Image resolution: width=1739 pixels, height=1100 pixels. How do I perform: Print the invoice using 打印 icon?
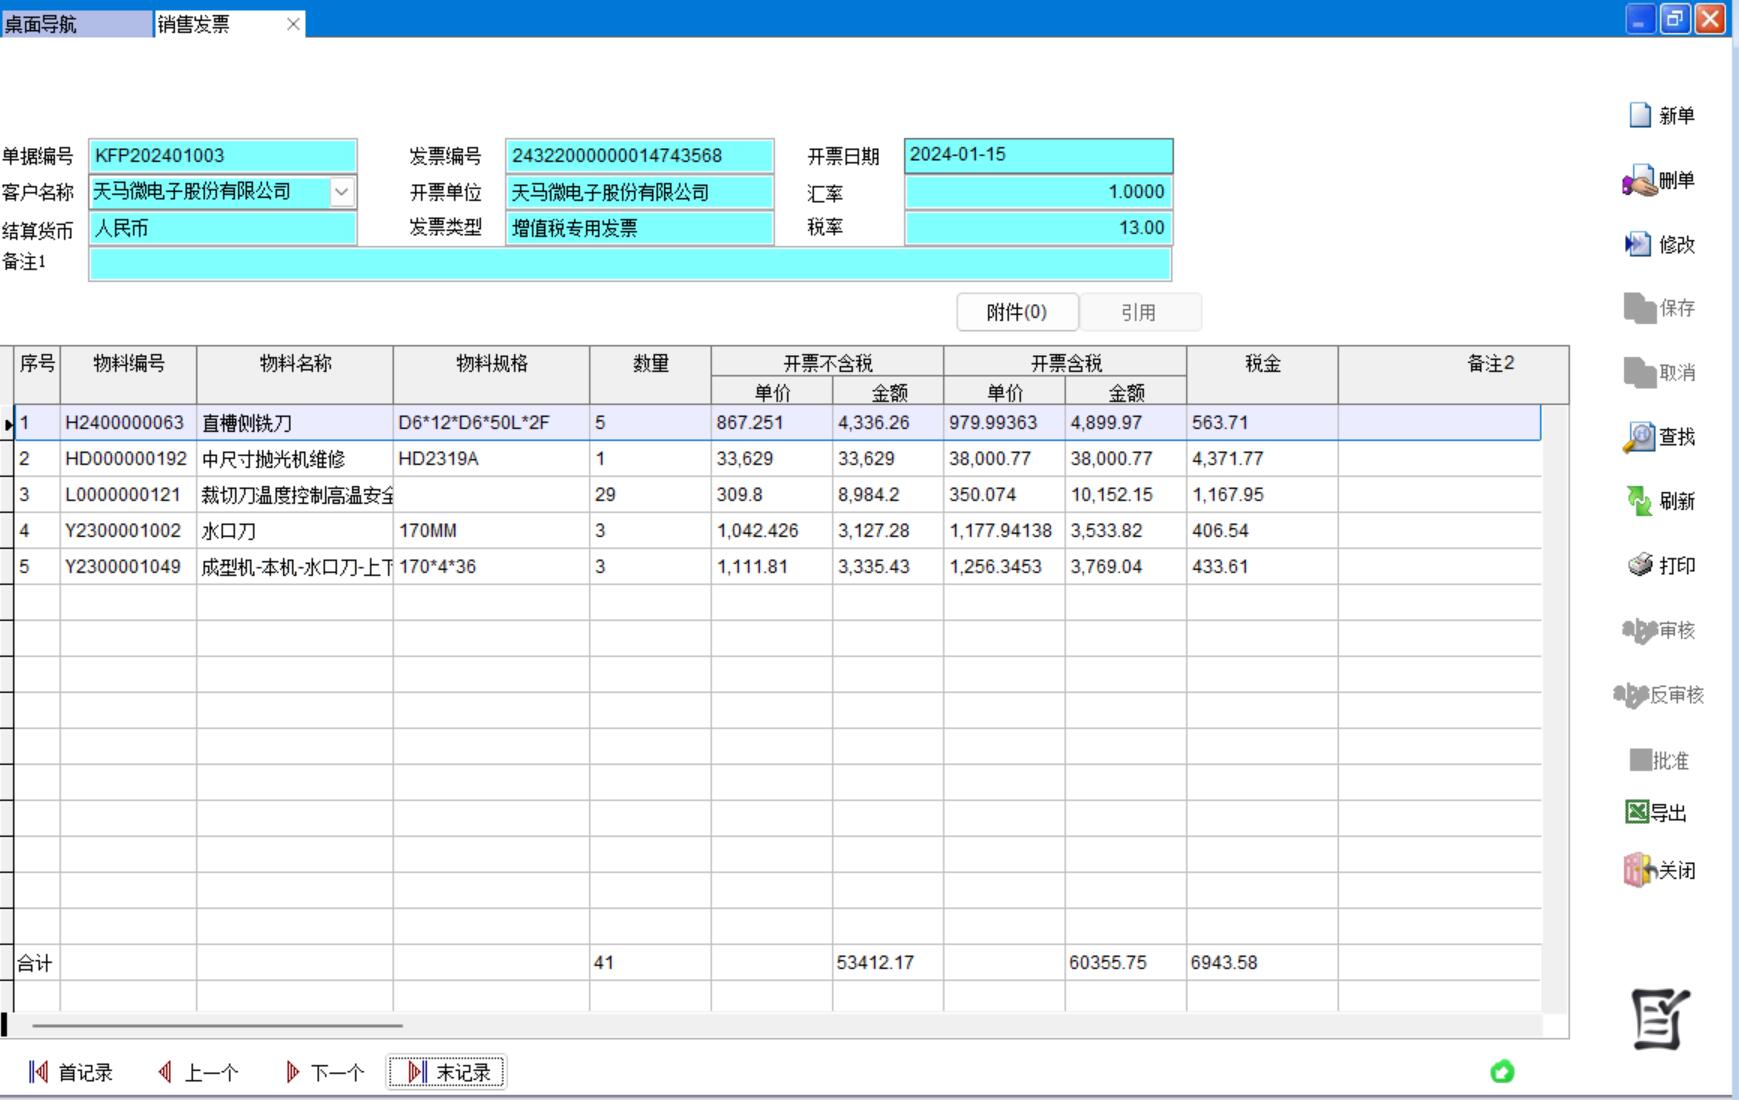click(x=1641, y=566)
